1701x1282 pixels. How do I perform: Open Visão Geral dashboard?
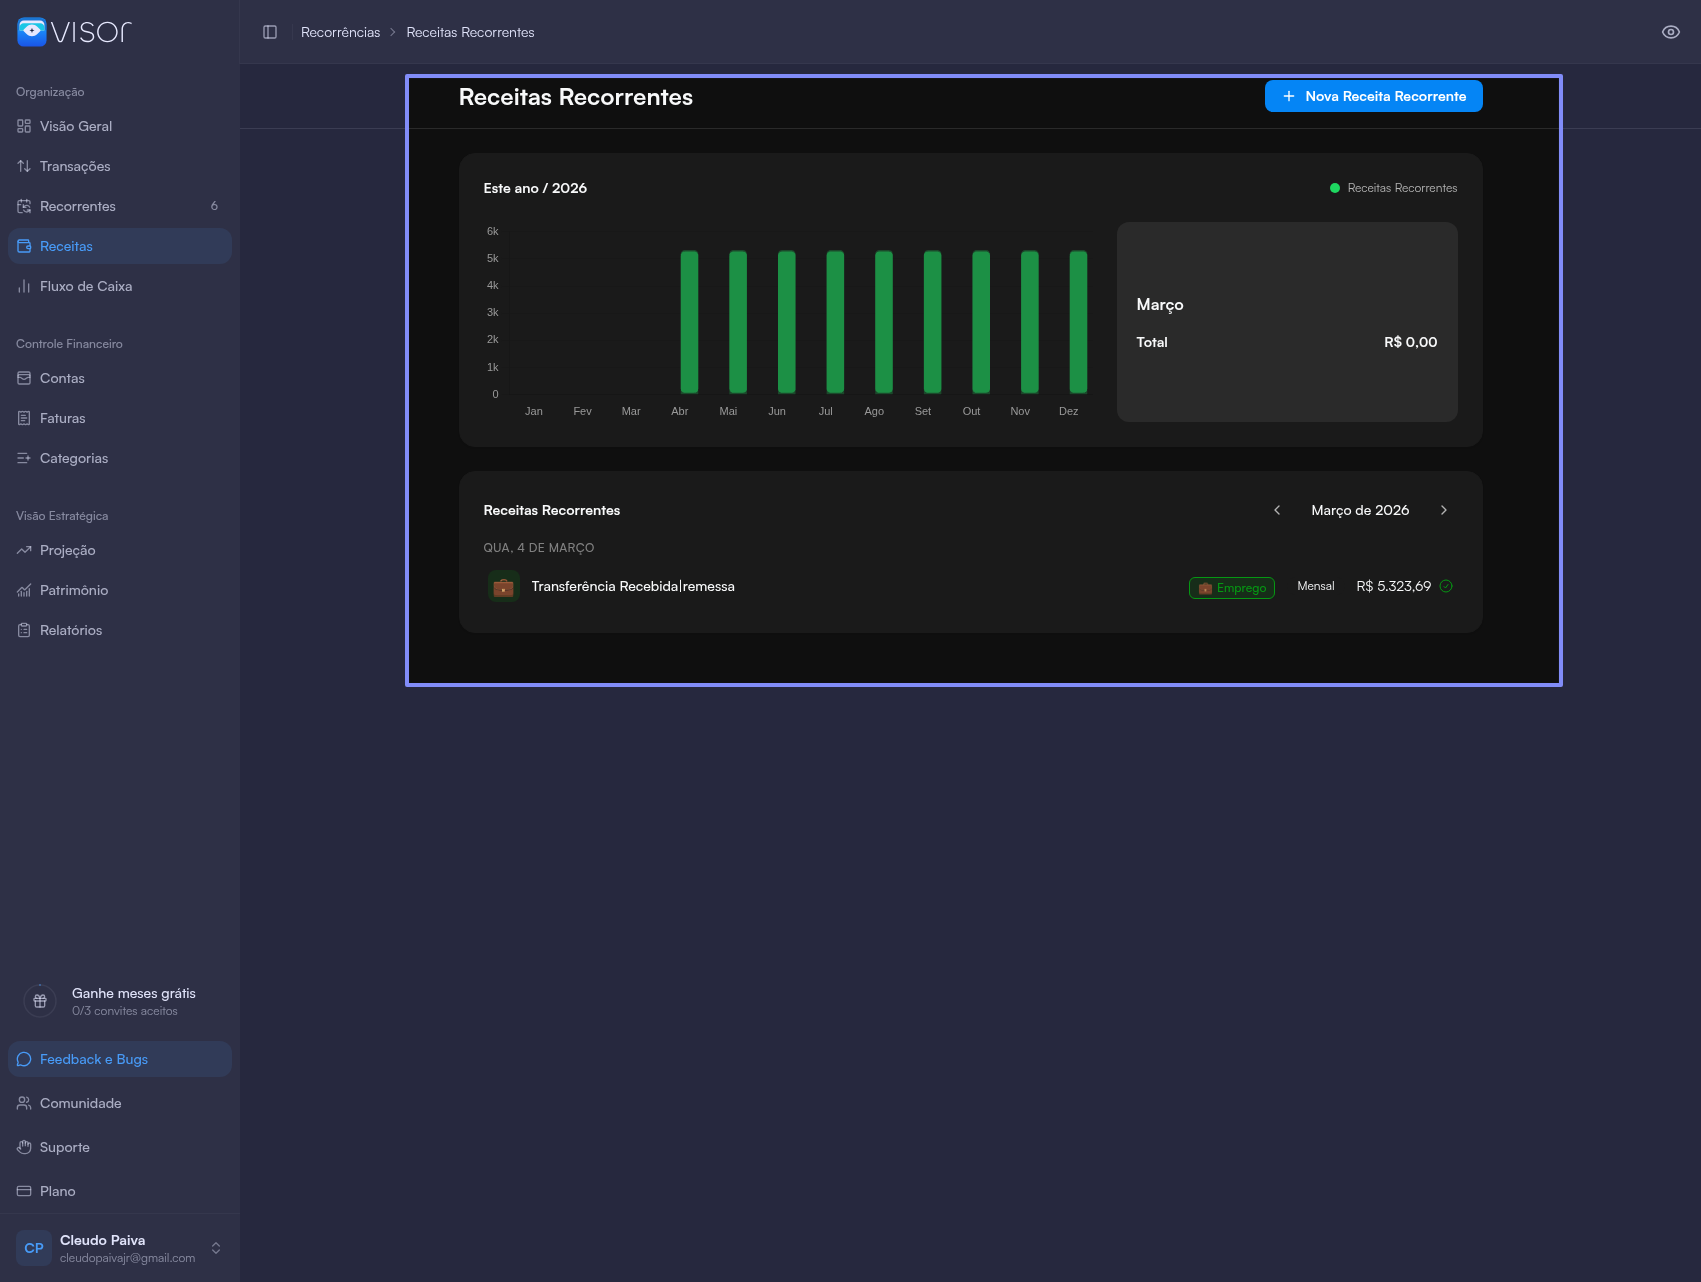[76, 126]
